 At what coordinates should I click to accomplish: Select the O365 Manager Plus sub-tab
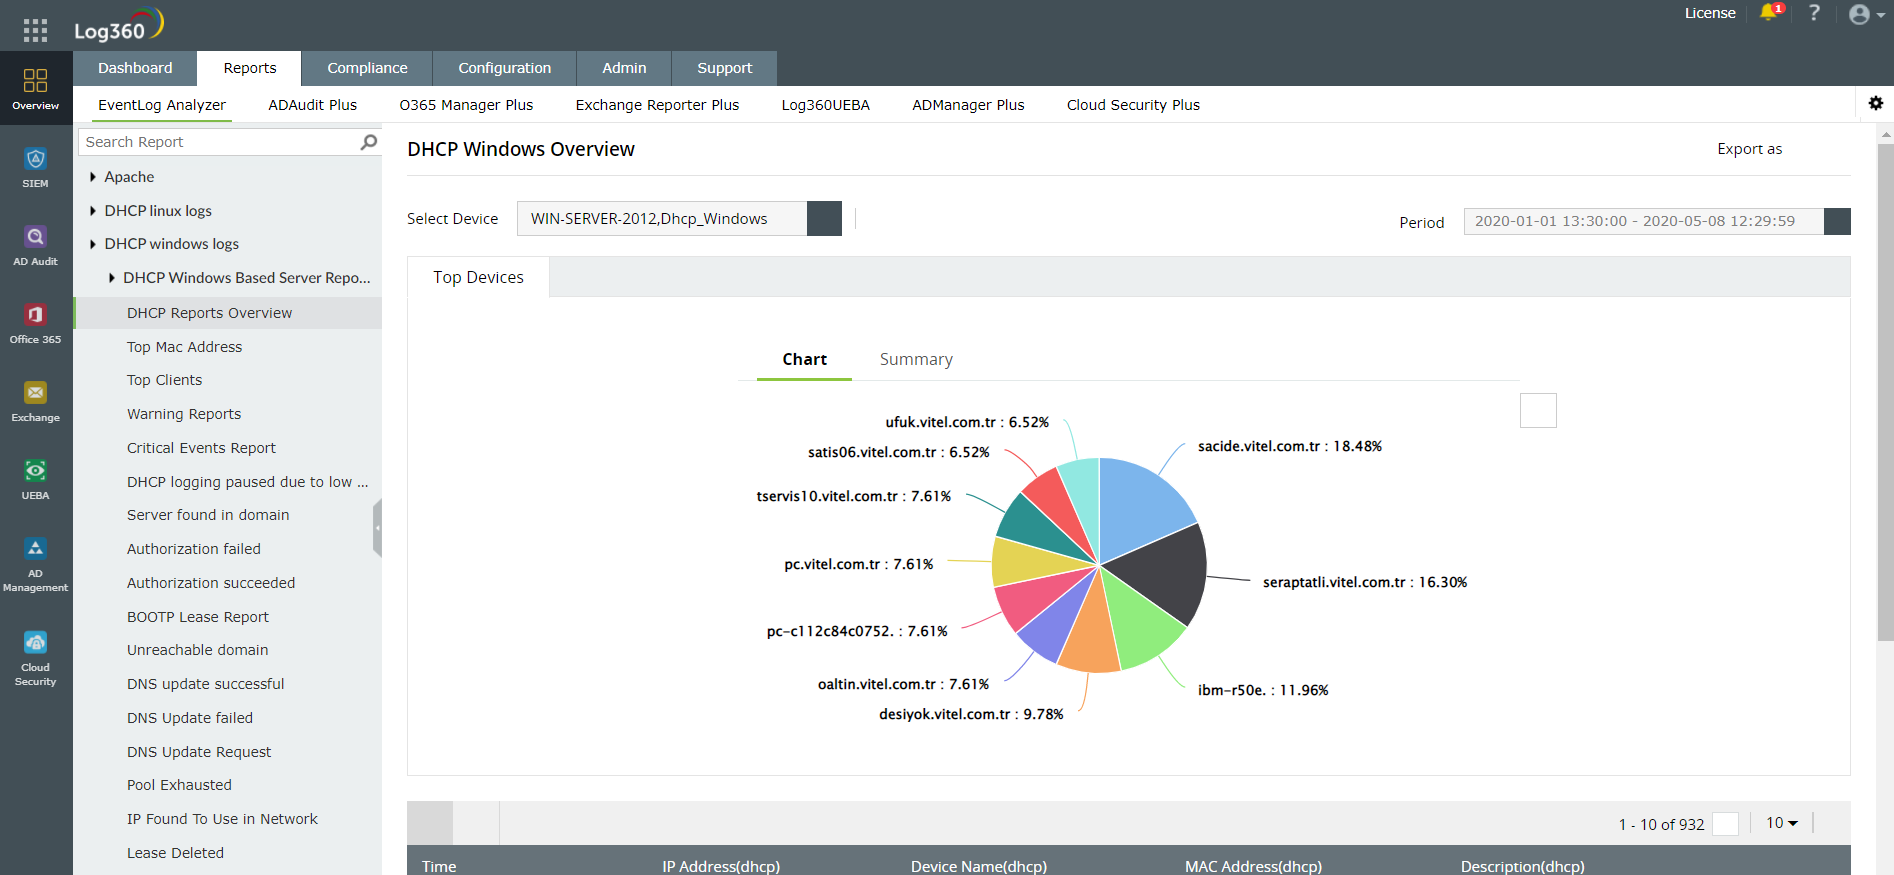tap(467, 105)
